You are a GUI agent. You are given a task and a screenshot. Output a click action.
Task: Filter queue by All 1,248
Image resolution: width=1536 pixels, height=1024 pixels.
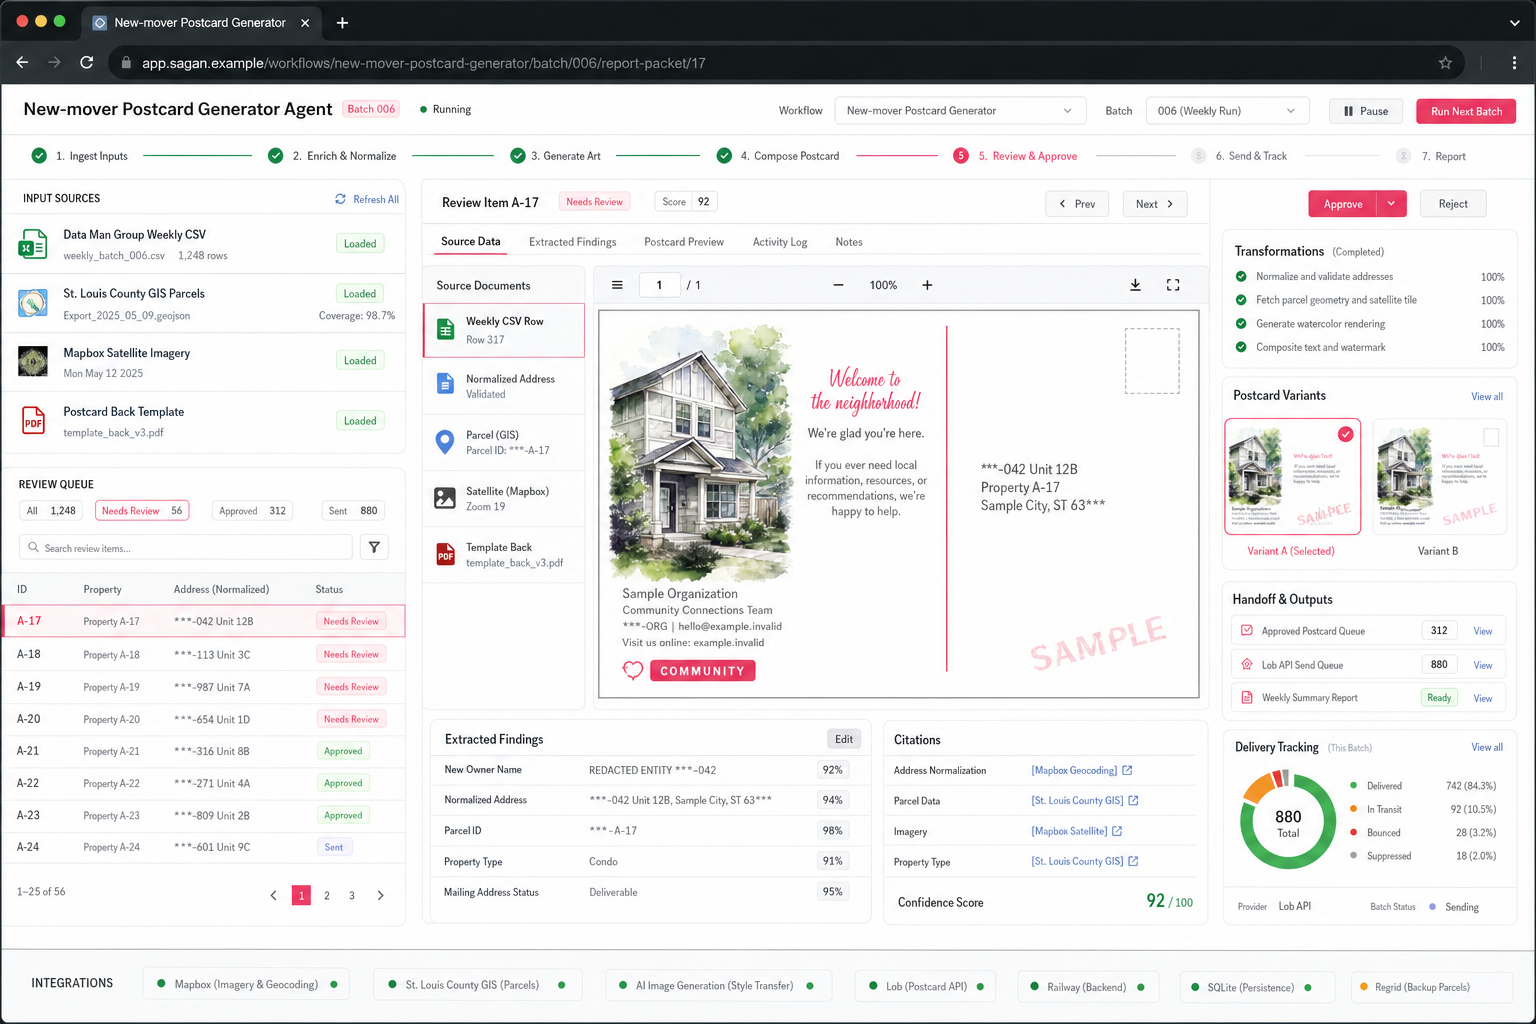click(50, 510)
